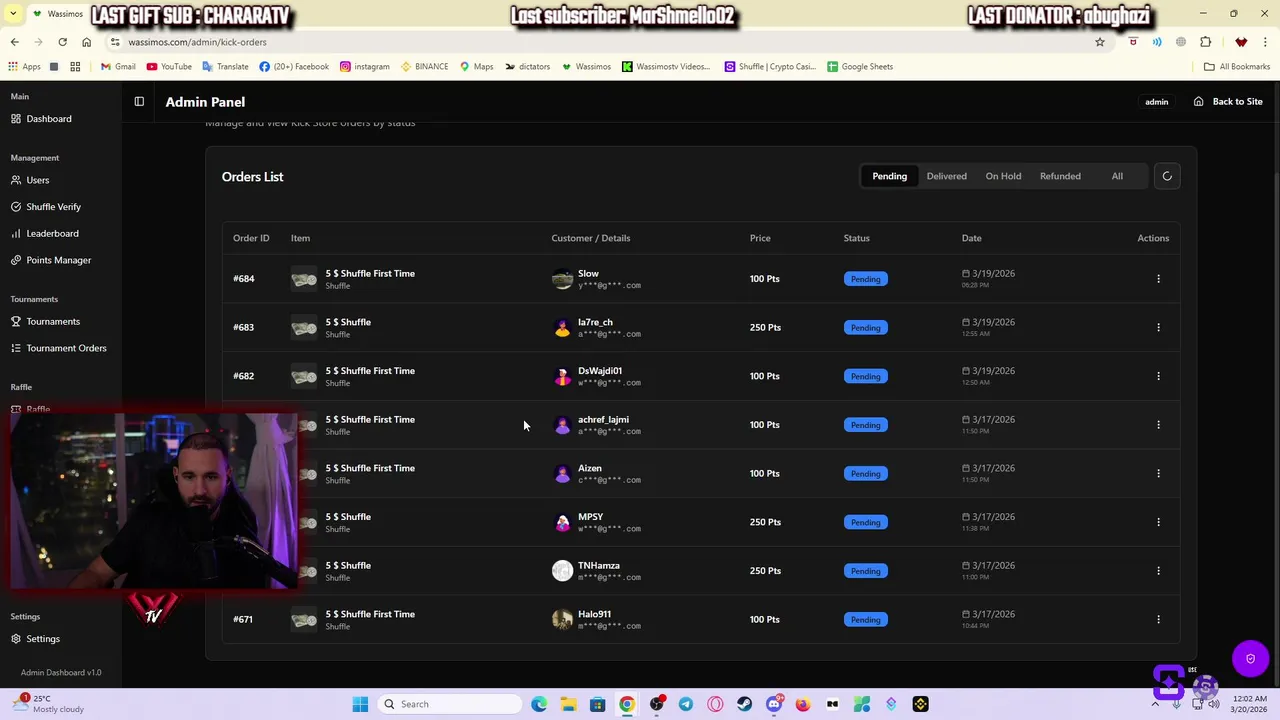Viewport: 1280px width, 720px height.
Task: Open Leaderboard in the sidebar
Action: 45,233
